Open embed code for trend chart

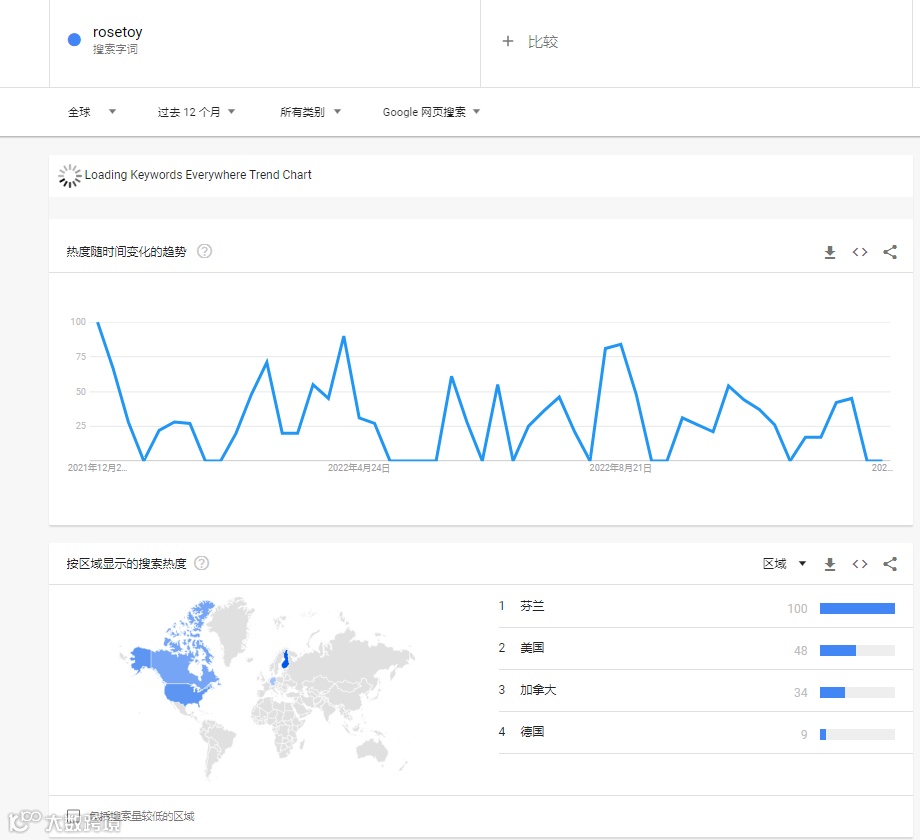(860, 252)
